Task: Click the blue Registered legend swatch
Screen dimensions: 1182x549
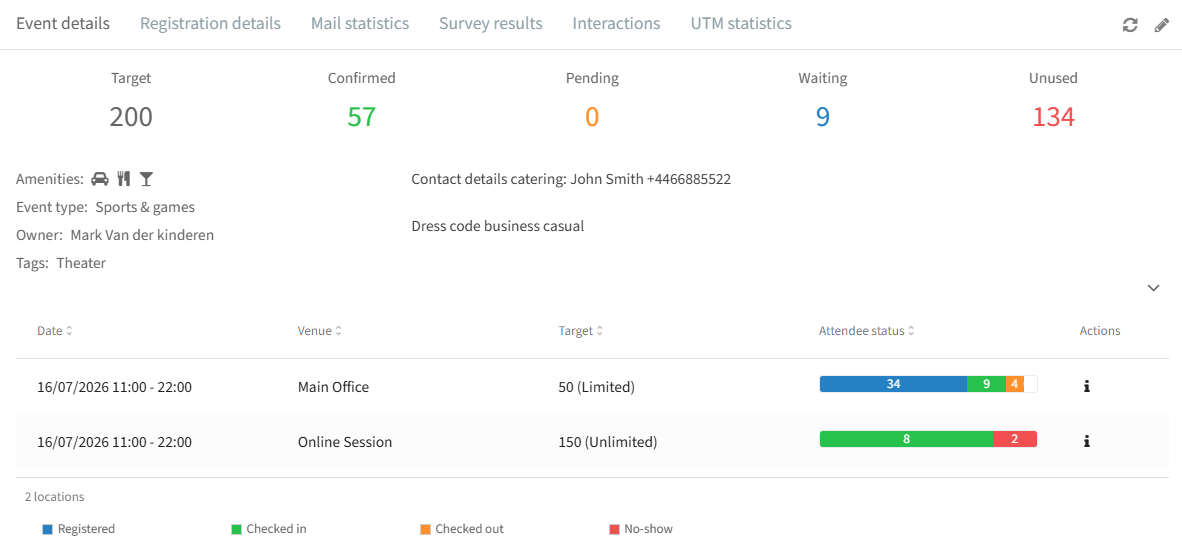Action: pyautogui.click(x=47, y=529)
